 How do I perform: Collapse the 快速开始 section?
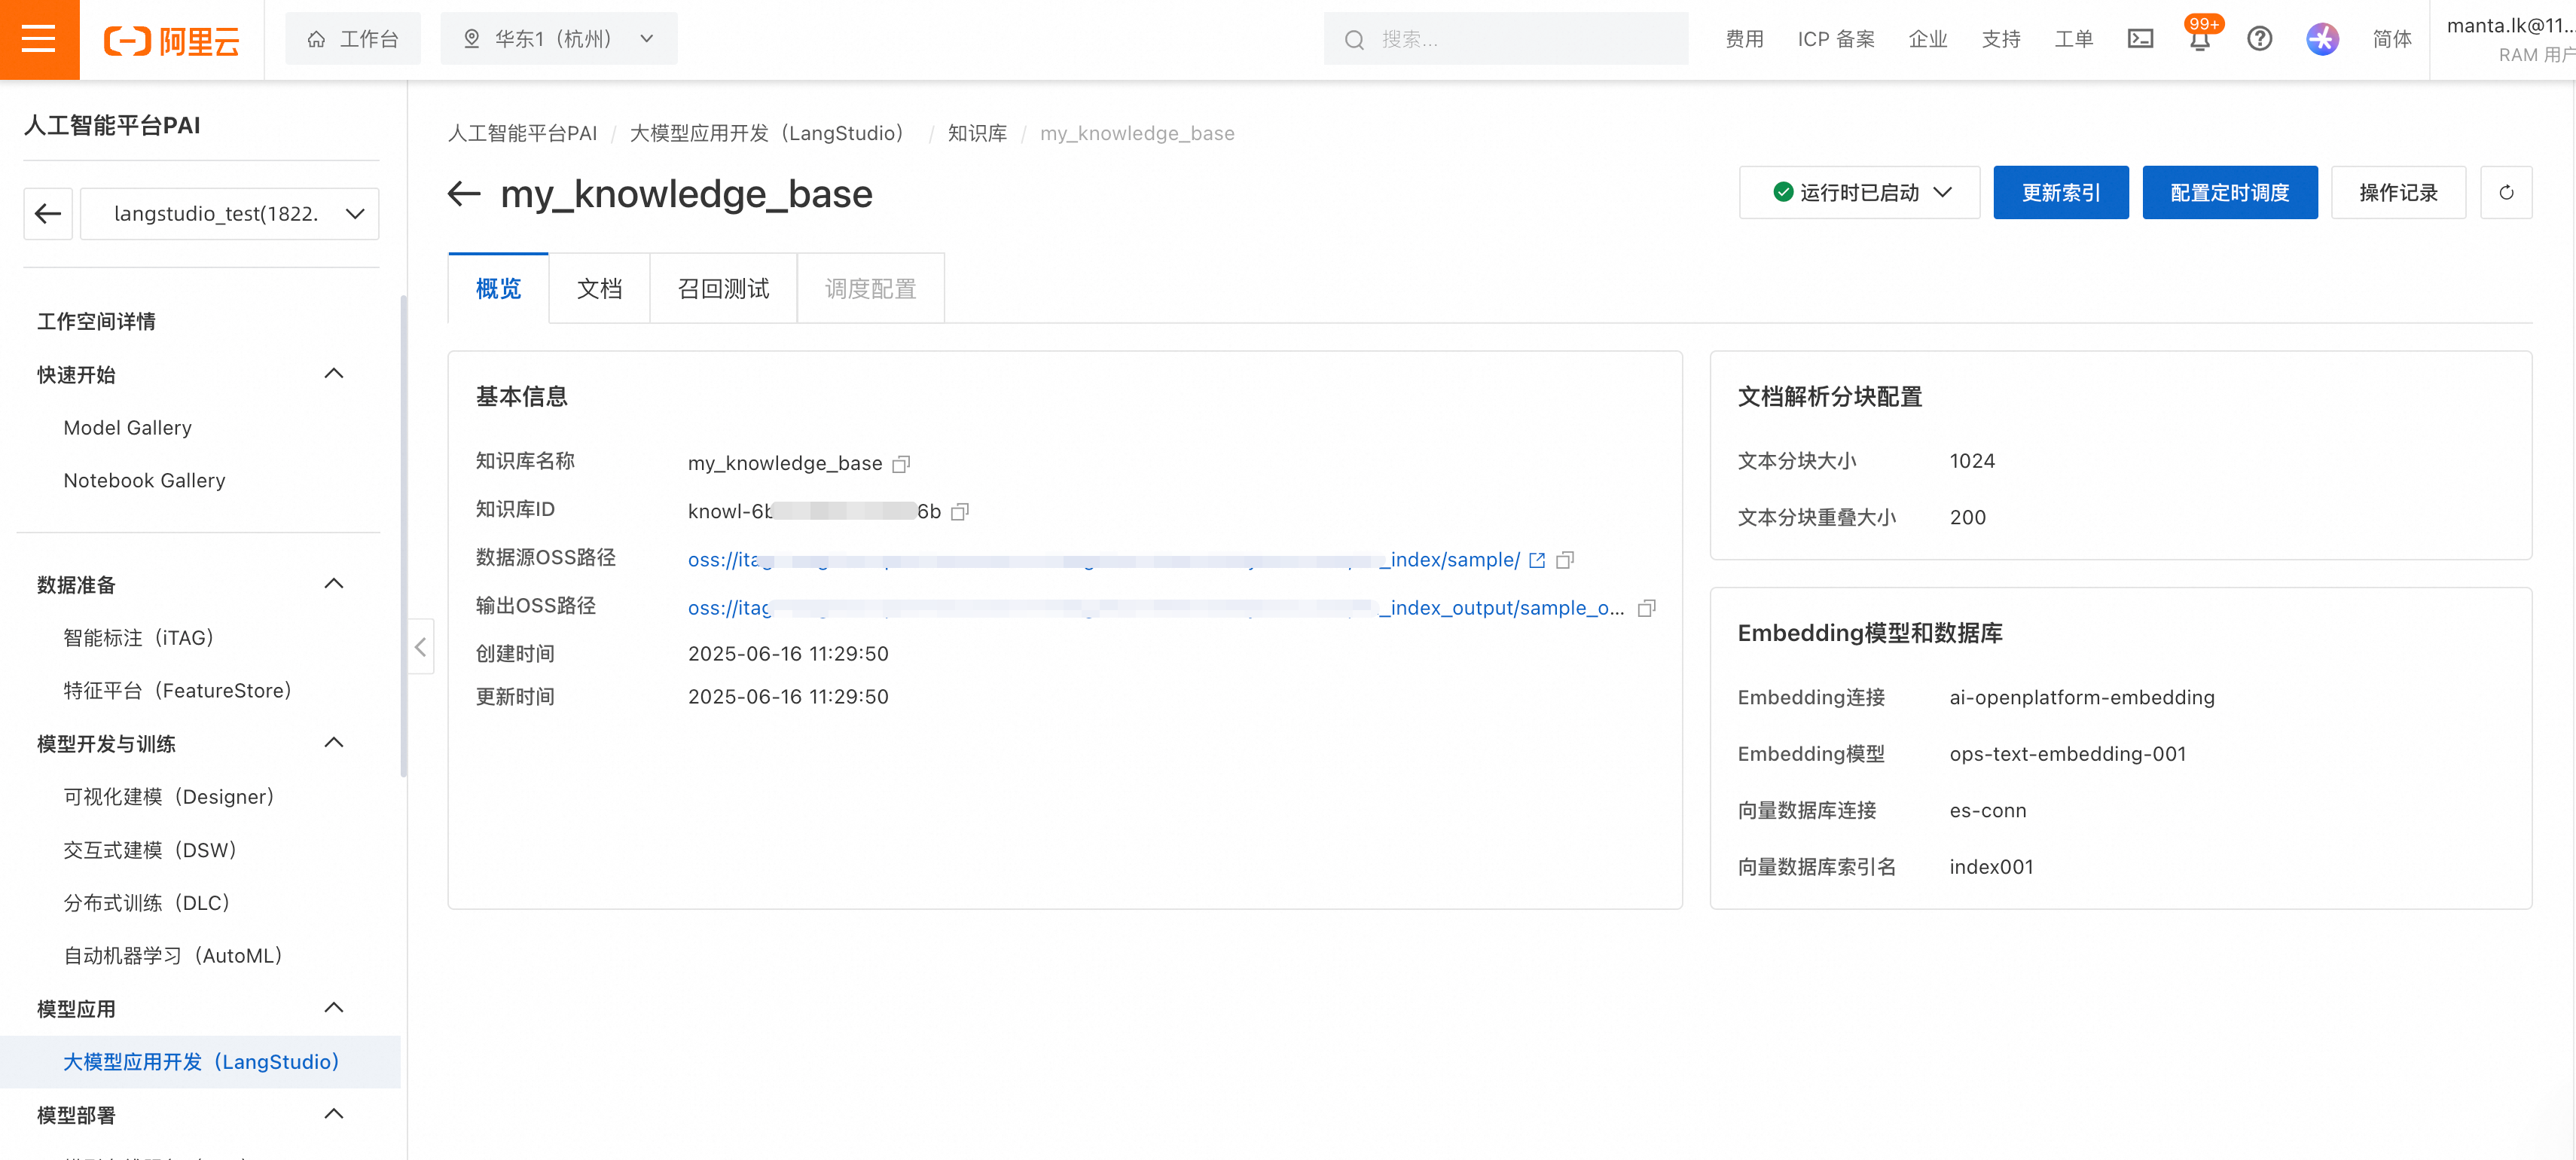(x=334, y=374)
